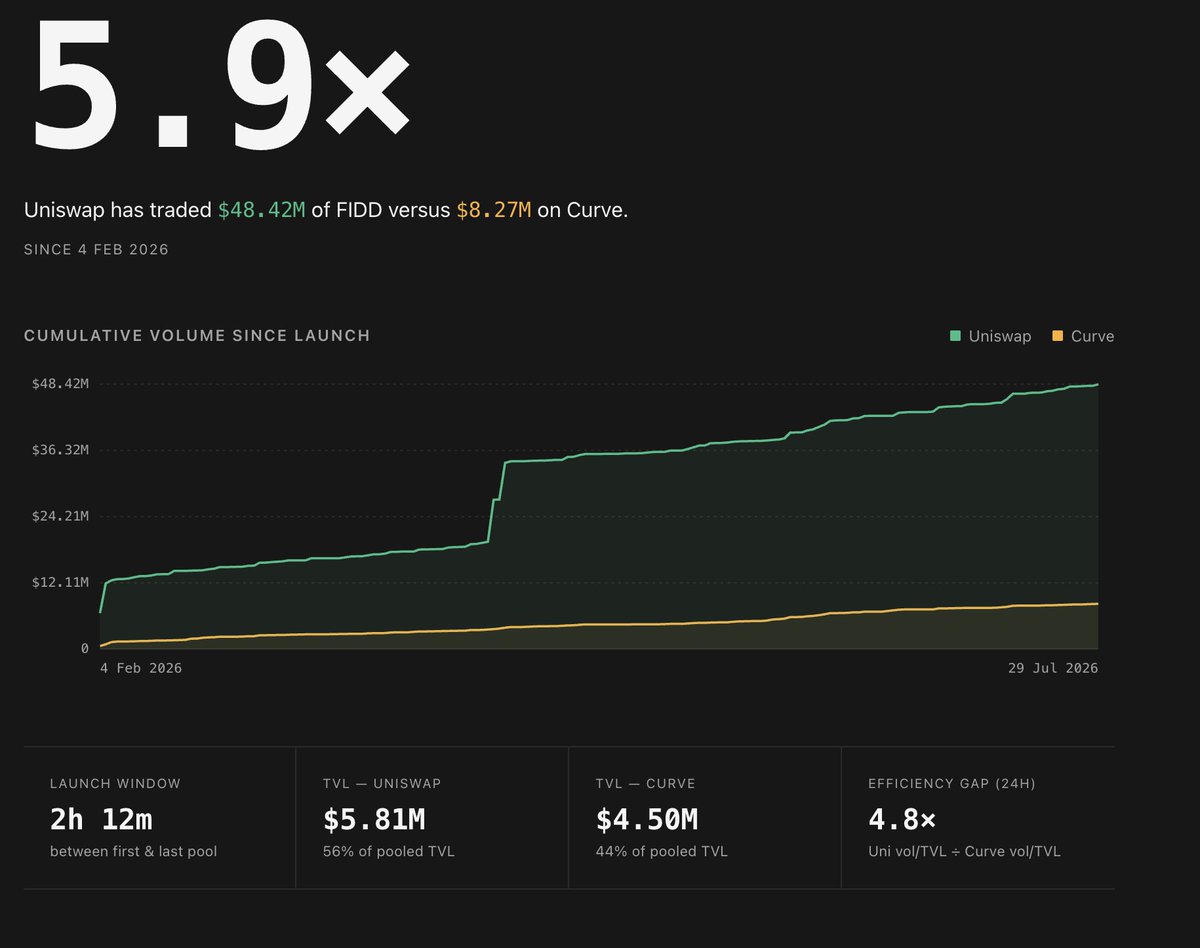Click the 'between first & last pool' caption
The width and height of the screenshot is (1200, 948).
point(133,852)
